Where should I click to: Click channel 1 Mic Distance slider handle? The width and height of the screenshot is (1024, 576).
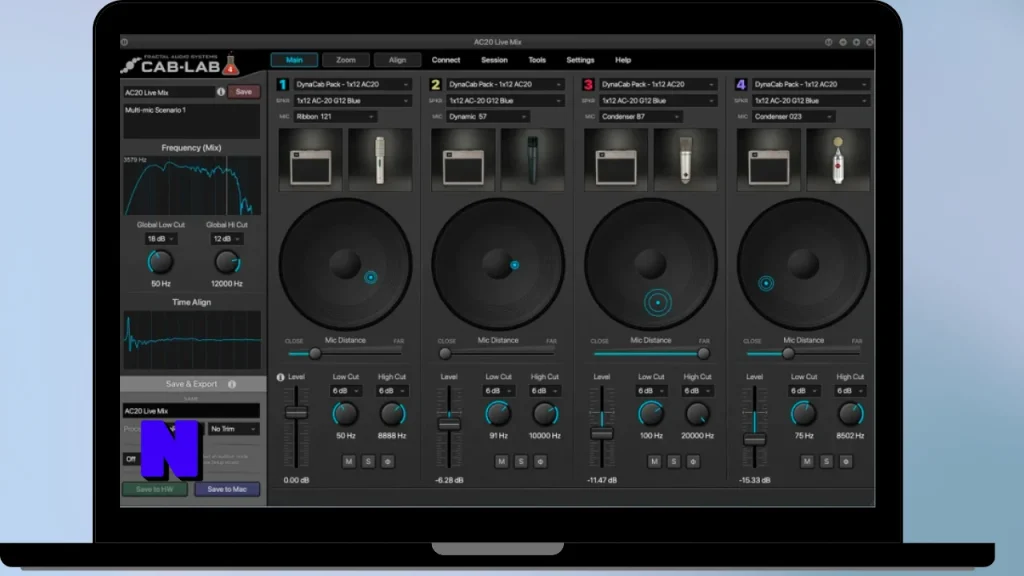pos(315,353)
